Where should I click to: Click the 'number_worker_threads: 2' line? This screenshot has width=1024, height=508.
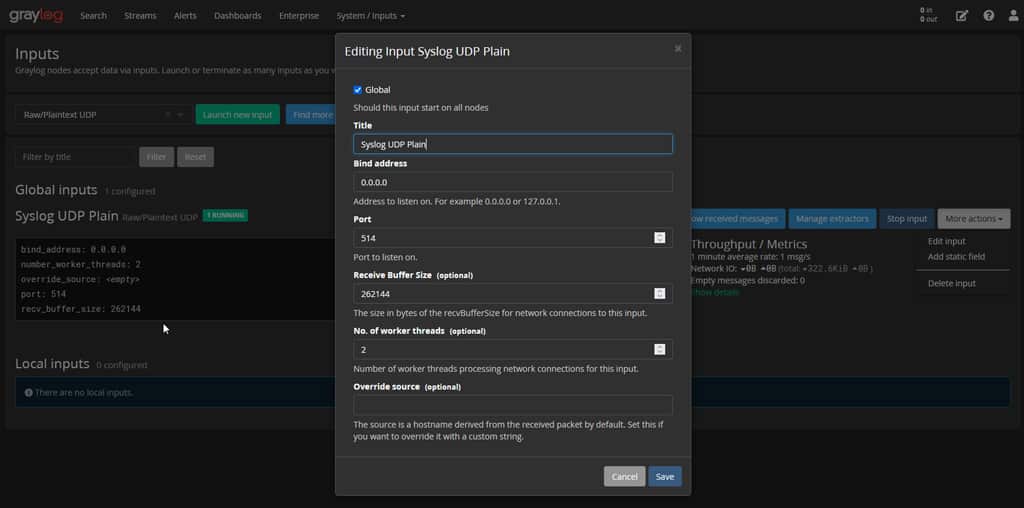[x=80, y=264]
